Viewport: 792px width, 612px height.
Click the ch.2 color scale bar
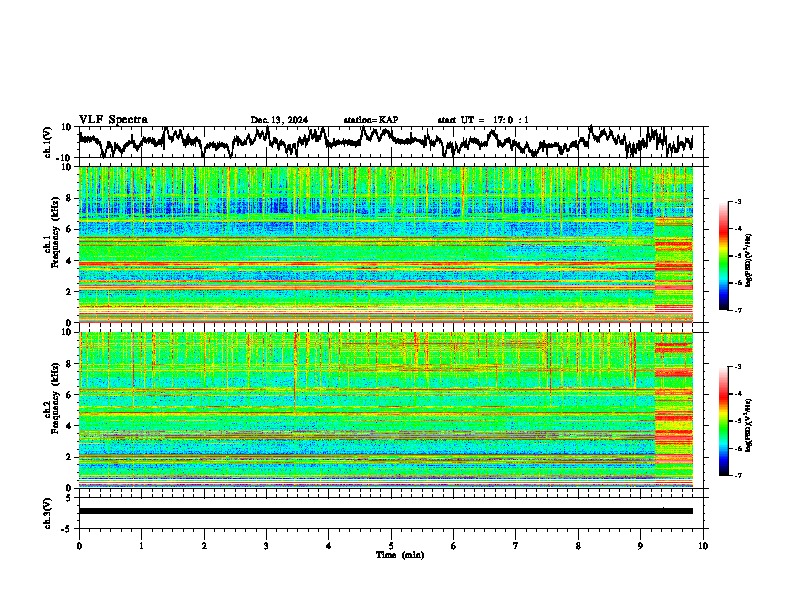pyautogui.click(x=723, y=421)
